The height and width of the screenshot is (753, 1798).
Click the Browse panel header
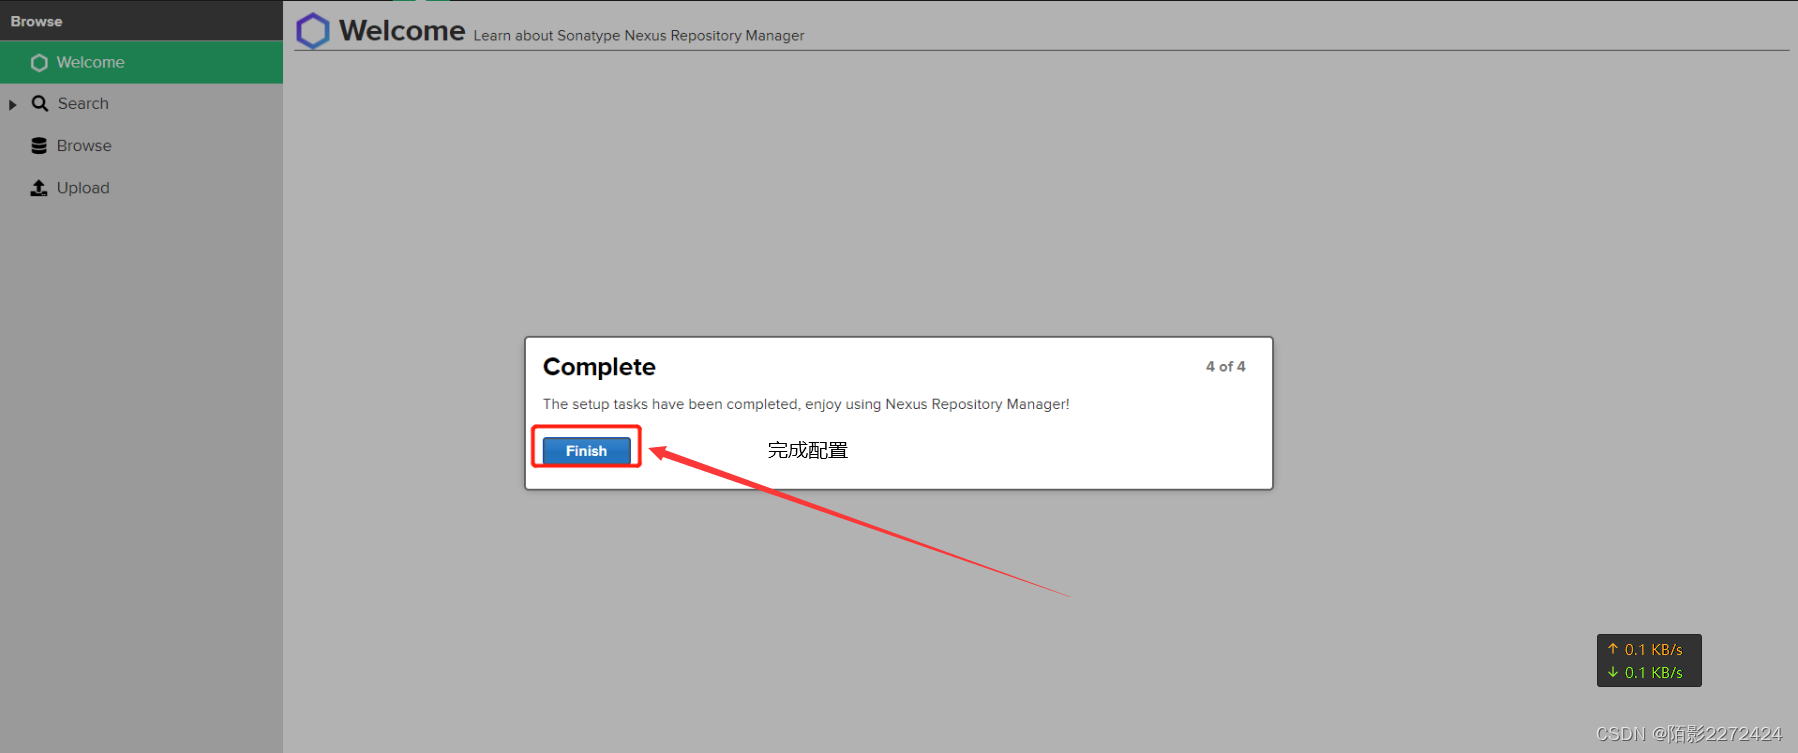[x=141, y=20]
